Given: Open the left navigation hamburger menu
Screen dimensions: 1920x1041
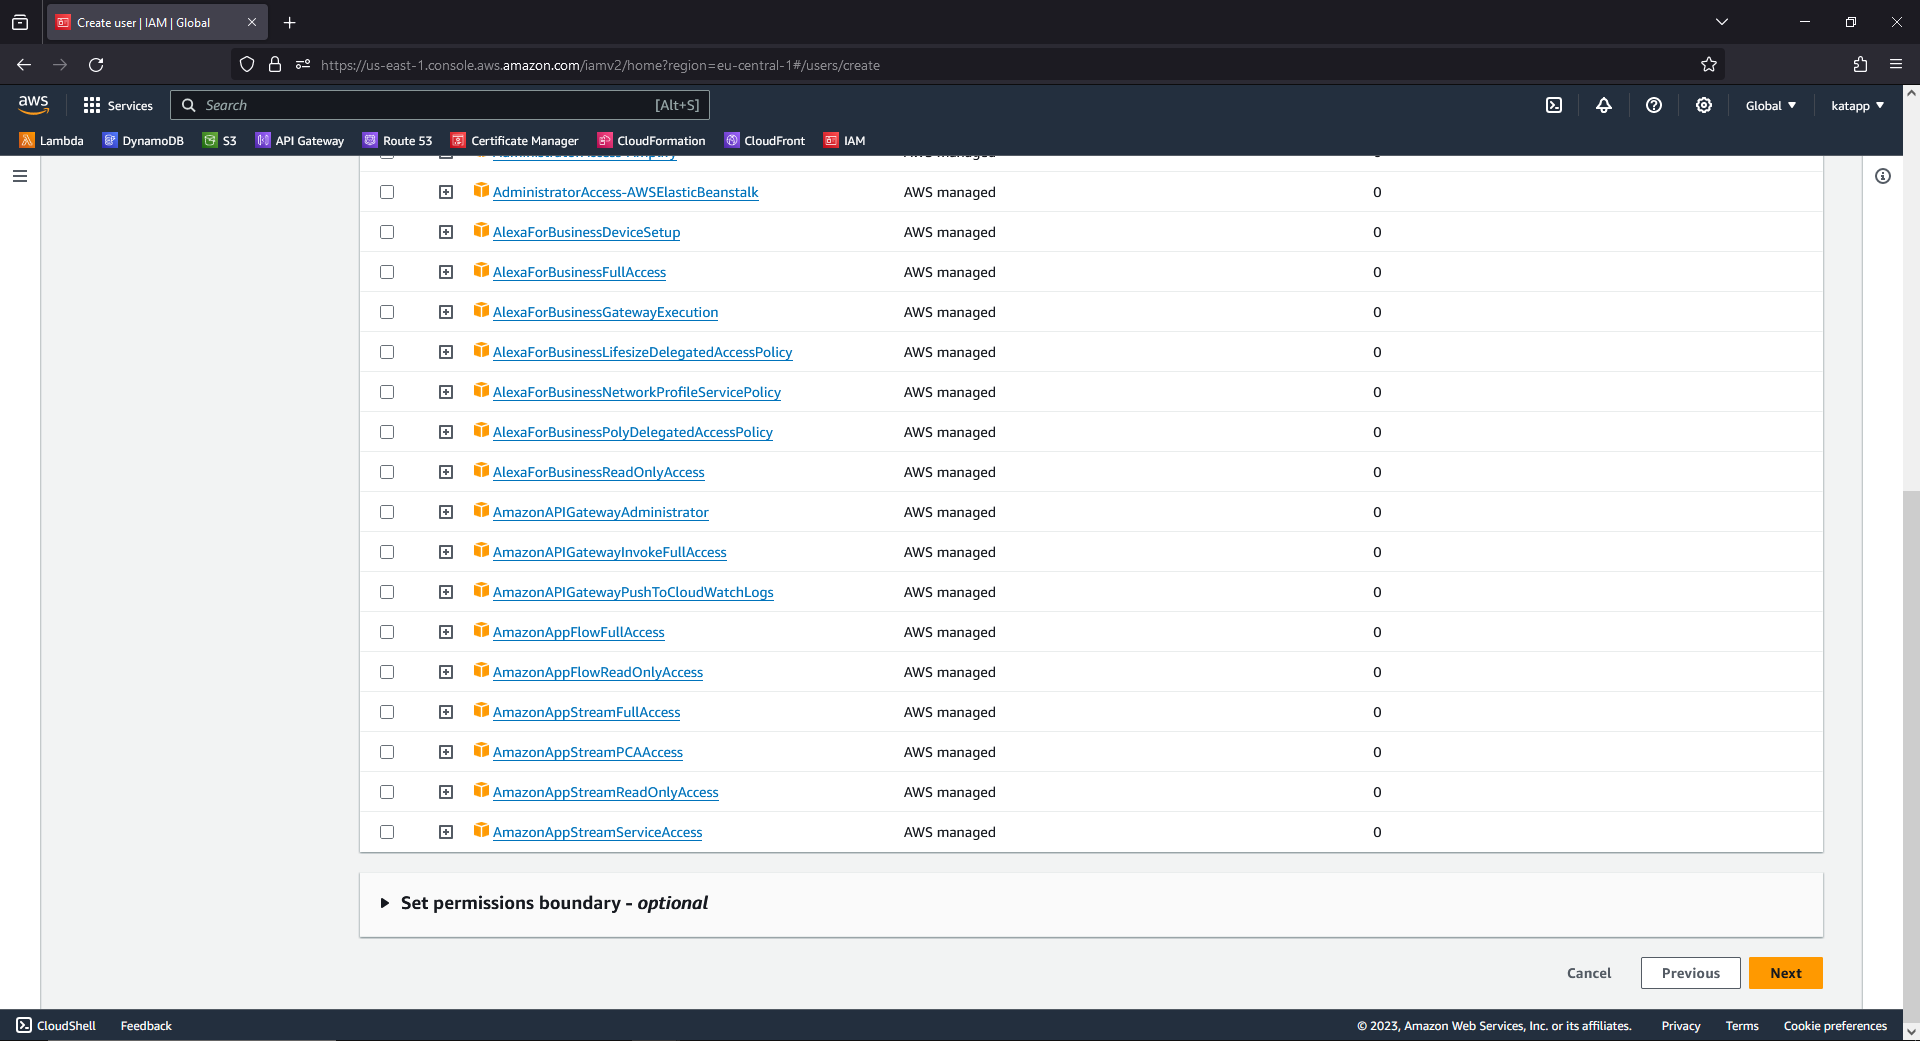Looking at the screenshot, I should click(x=20, y=176).
